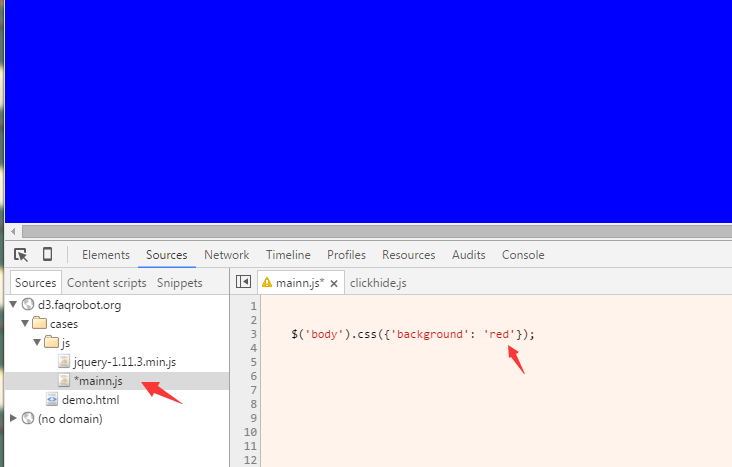
Task: Open demo.html file
Action: pyautogui.click(x=91, y=400)
